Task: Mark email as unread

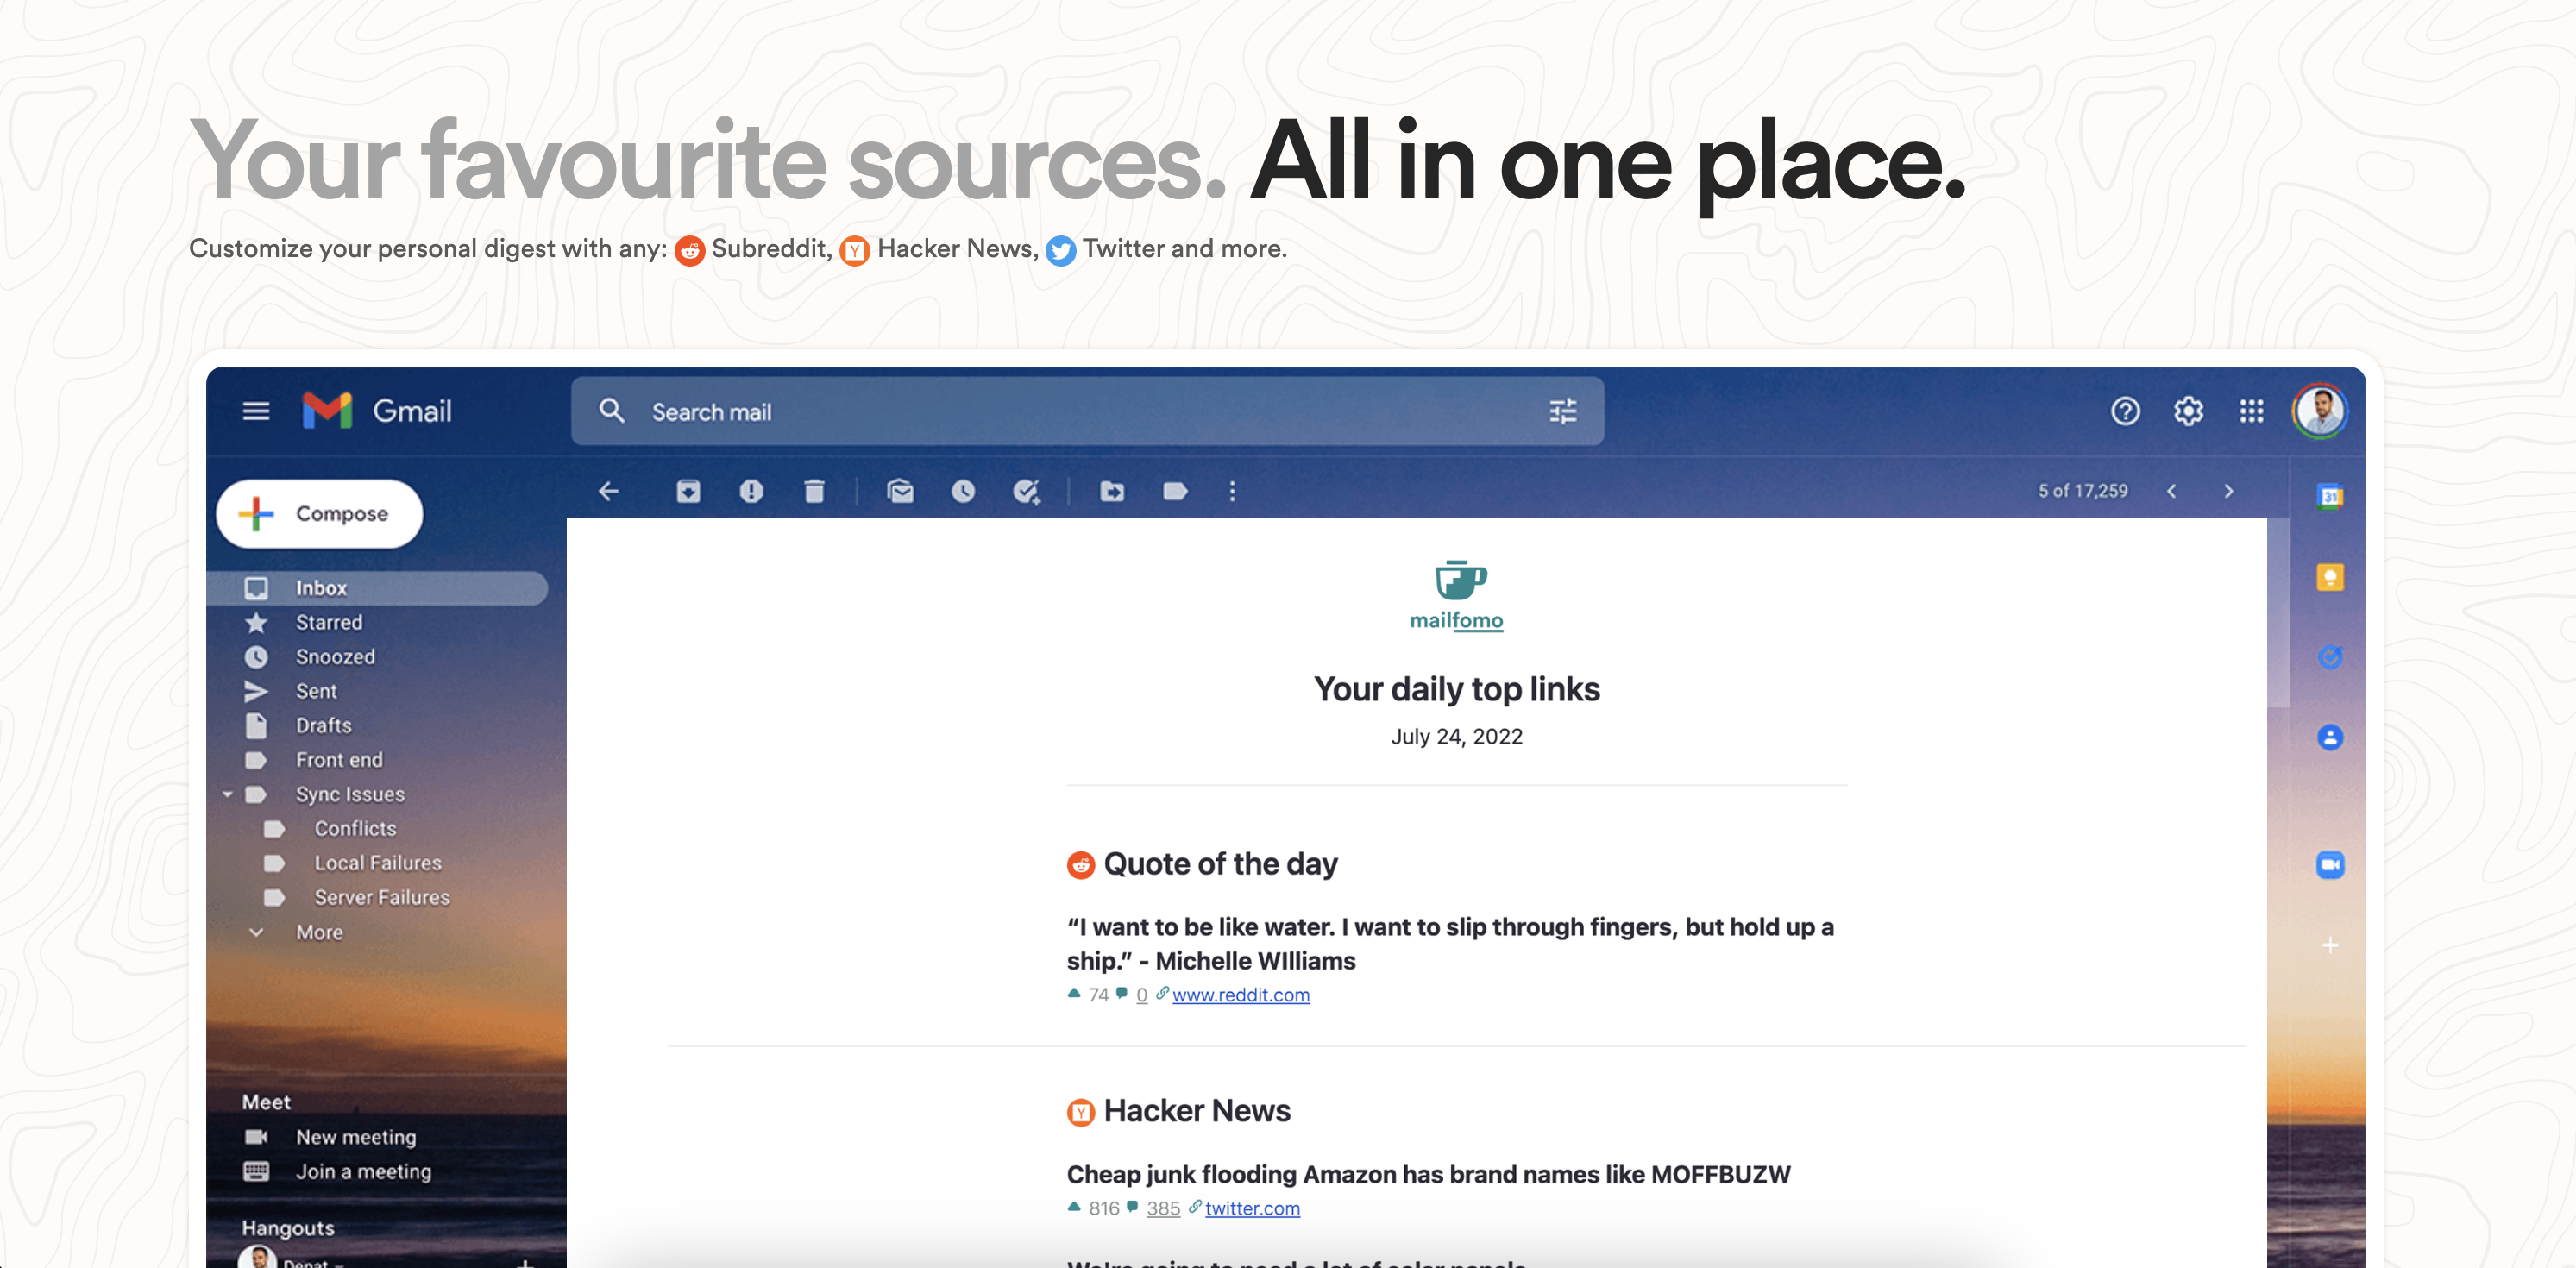Action: coord(900,491)
